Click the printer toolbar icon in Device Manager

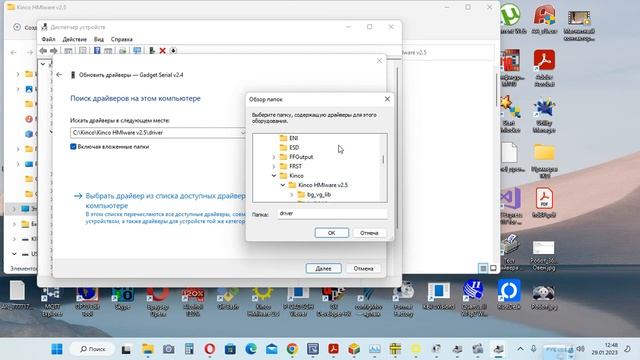pos(122,50)
